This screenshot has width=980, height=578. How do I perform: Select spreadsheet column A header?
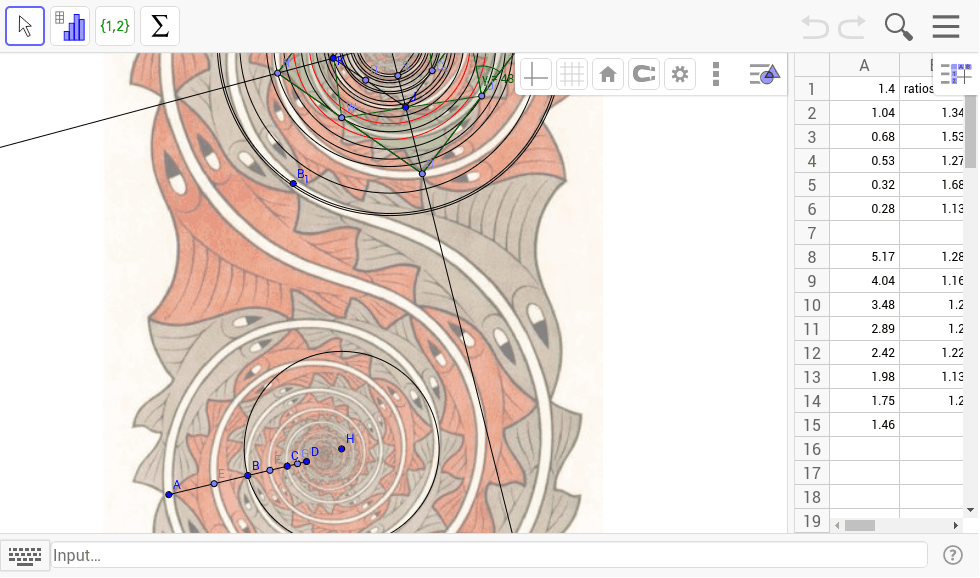[x=864, y=65]
